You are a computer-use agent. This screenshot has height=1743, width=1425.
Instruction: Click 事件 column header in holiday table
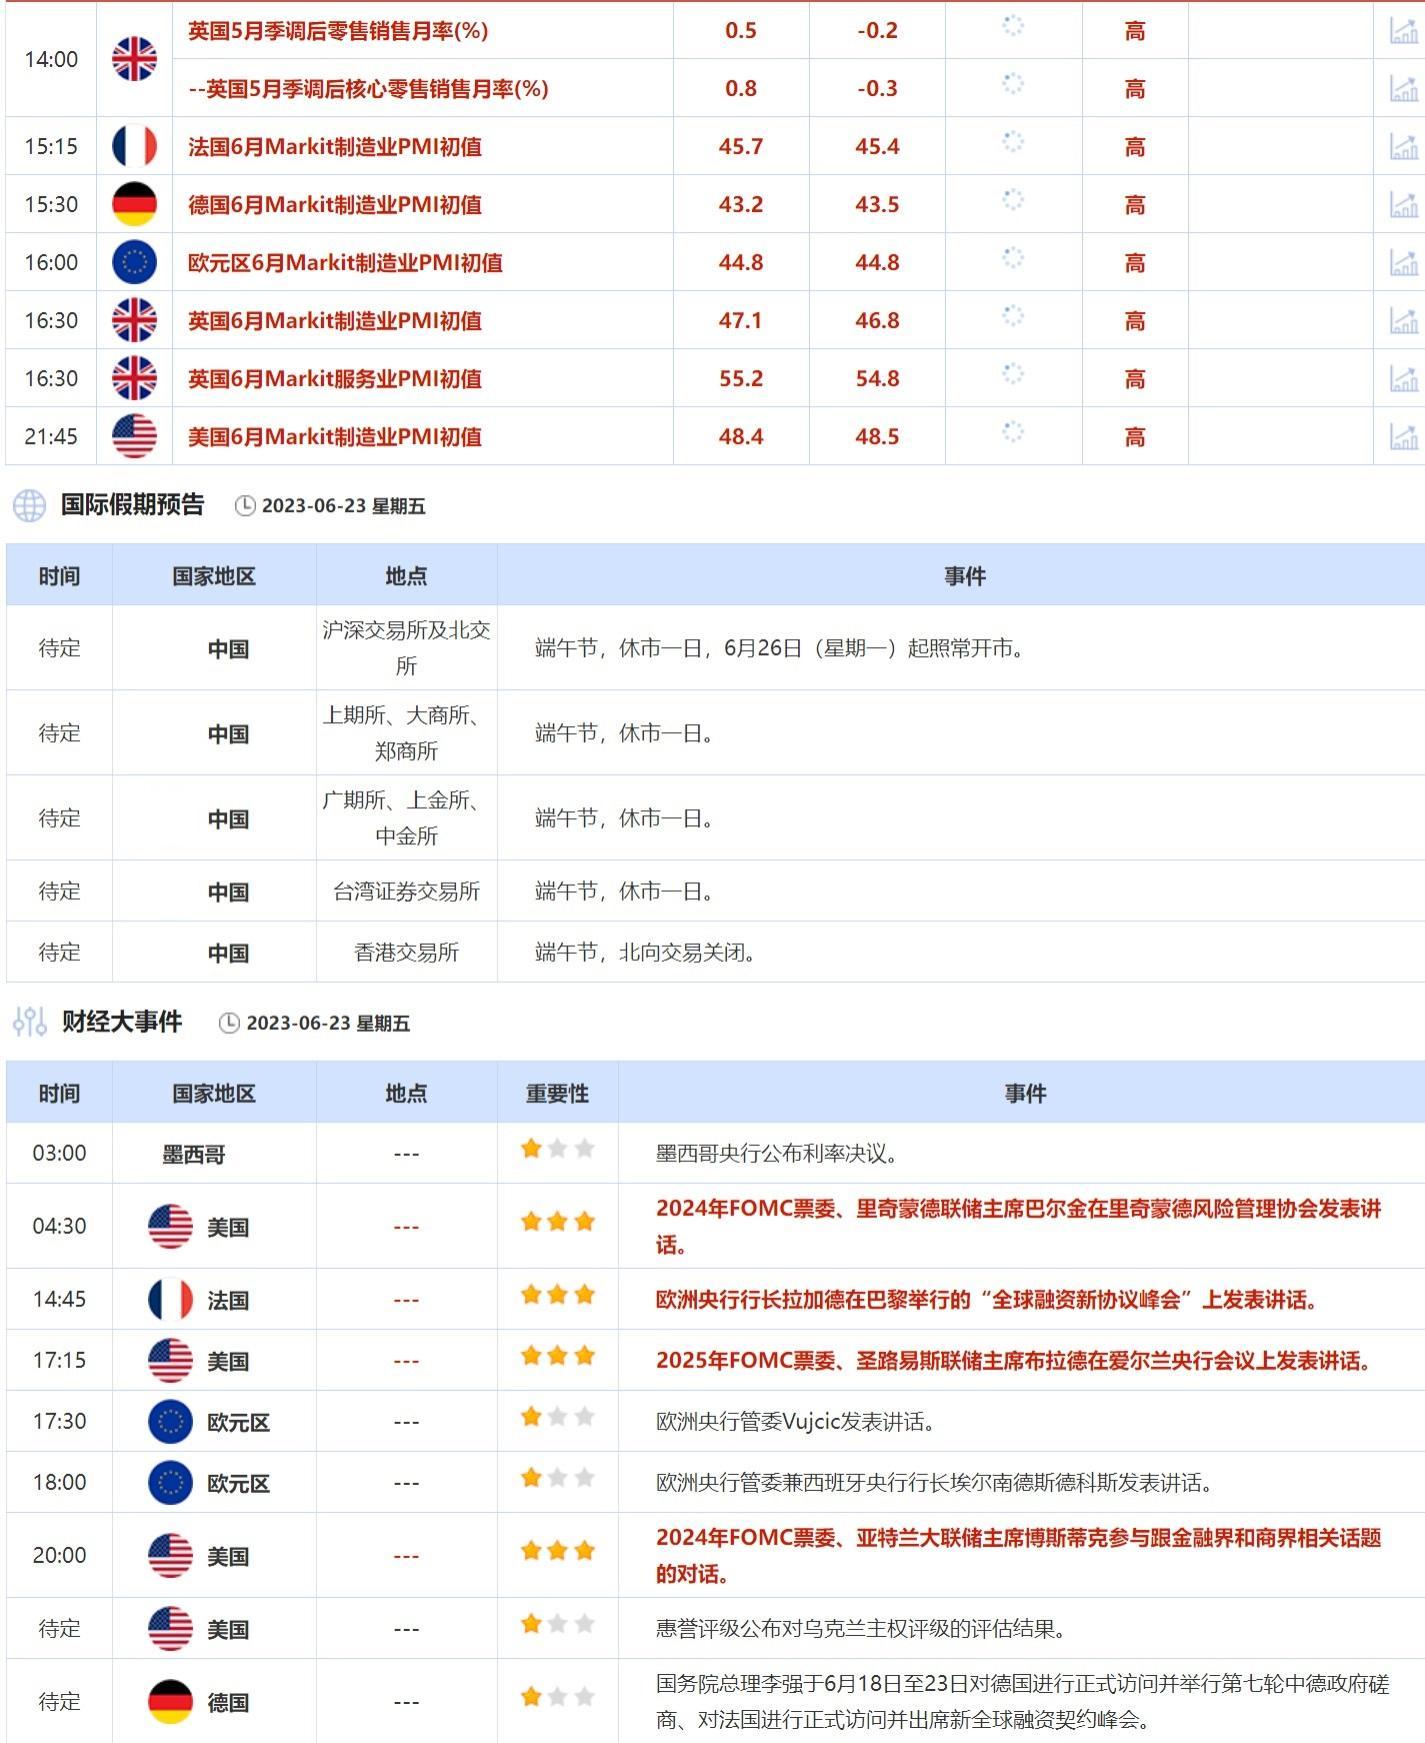click(965, 576)
